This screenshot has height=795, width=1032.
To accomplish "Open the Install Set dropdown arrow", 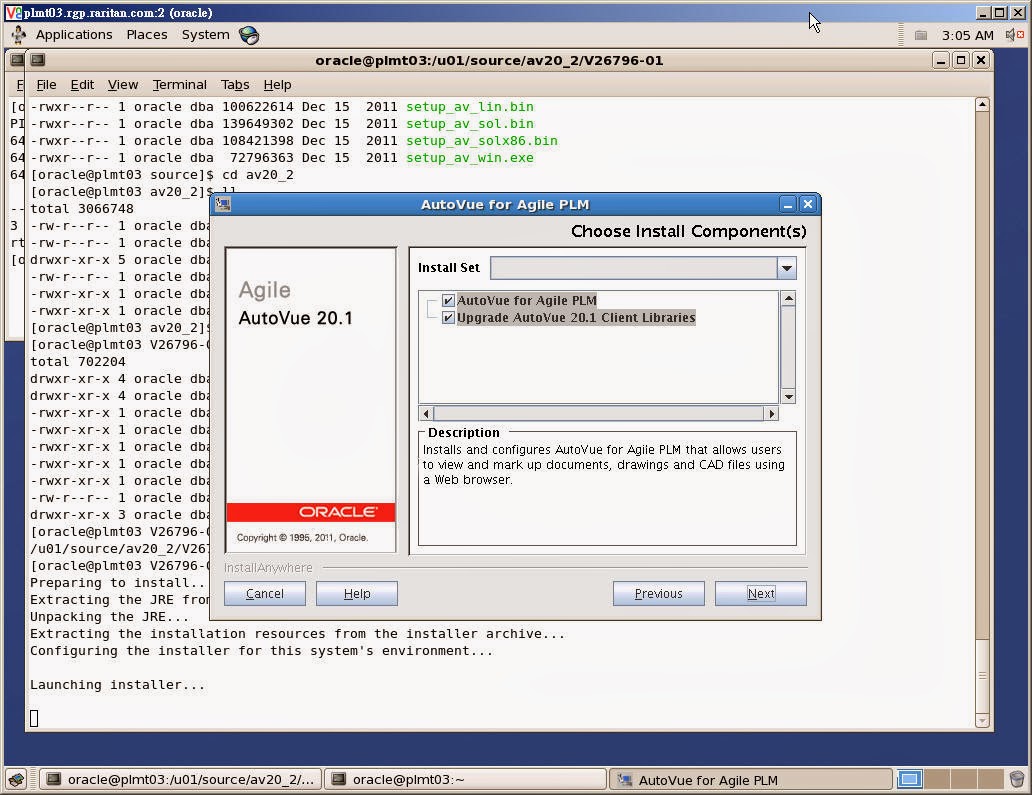I will (787, 268).
